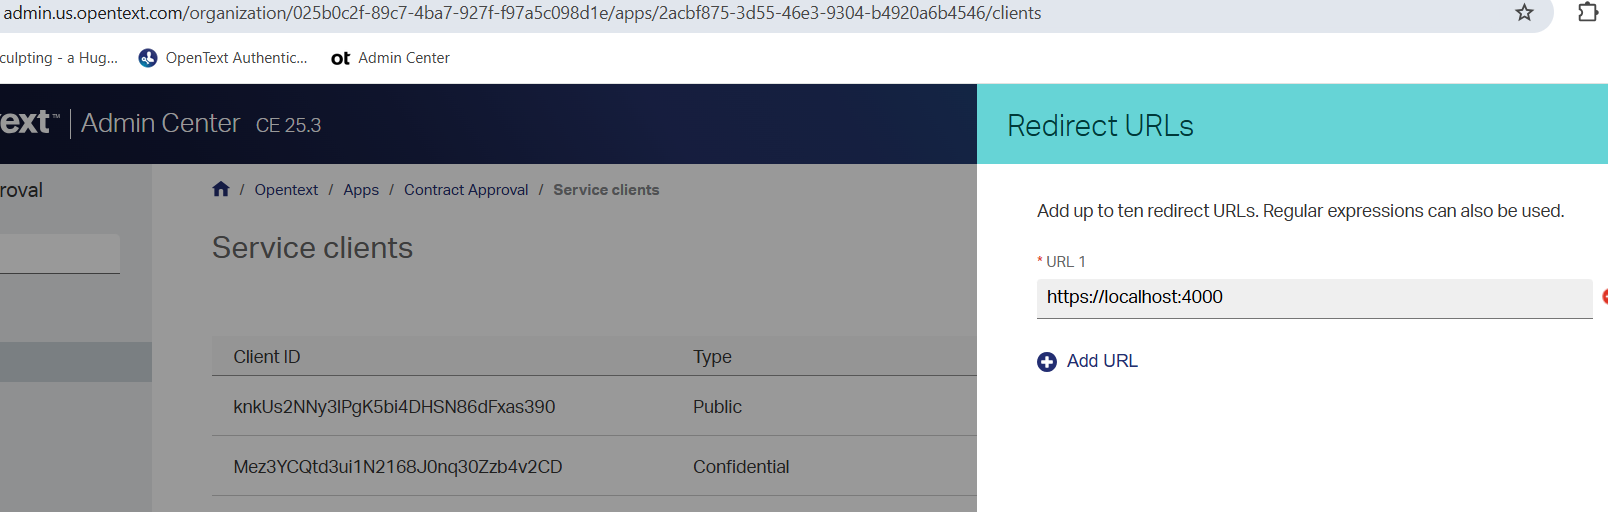The image size is (1608, 512).
Task: Click the sculpting Hugging bookmark
Action: 59,58
